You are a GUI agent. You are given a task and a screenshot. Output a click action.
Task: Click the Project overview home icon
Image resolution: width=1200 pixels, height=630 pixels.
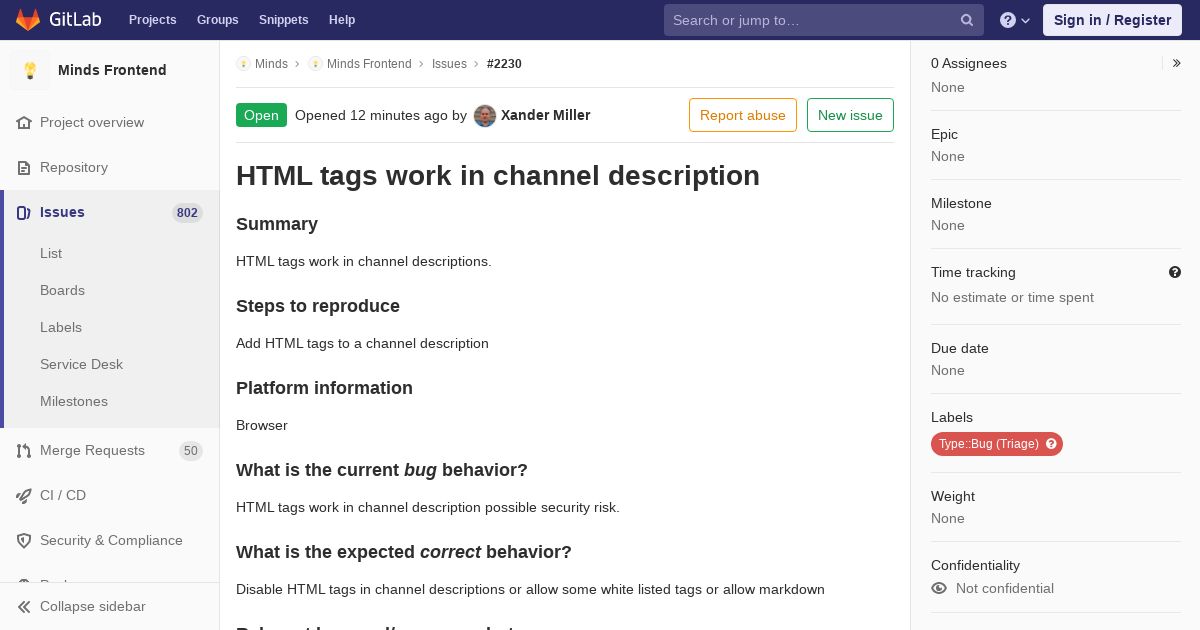click(x=24, y=123)
